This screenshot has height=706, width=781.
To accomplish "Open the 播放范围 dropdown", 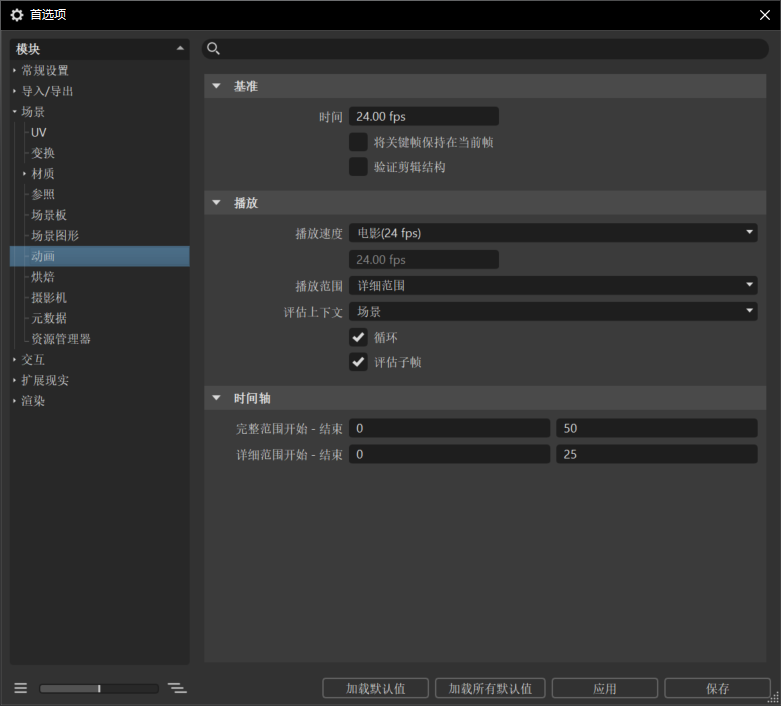I will [x=553, y=285].
